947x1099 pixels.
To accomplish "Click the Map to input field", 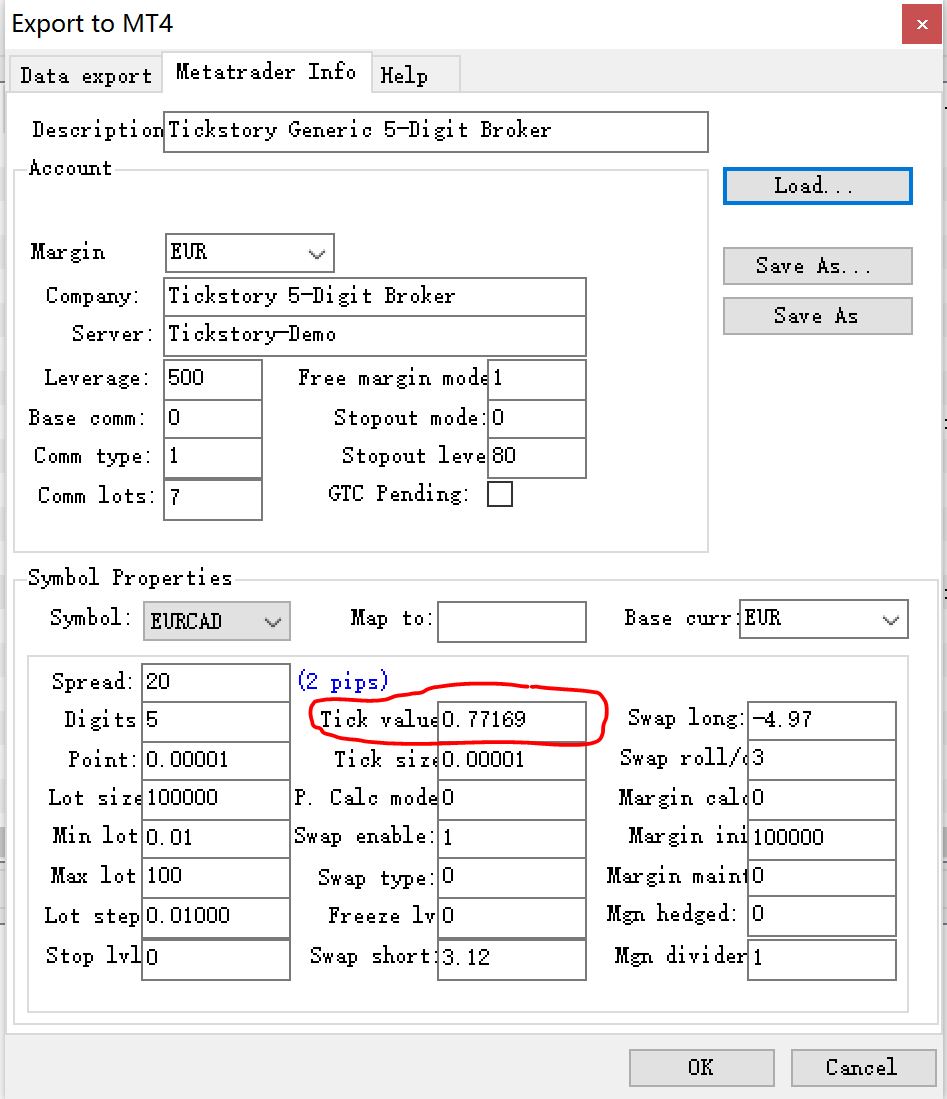I will pyautogui.click(x=512, y=621).
